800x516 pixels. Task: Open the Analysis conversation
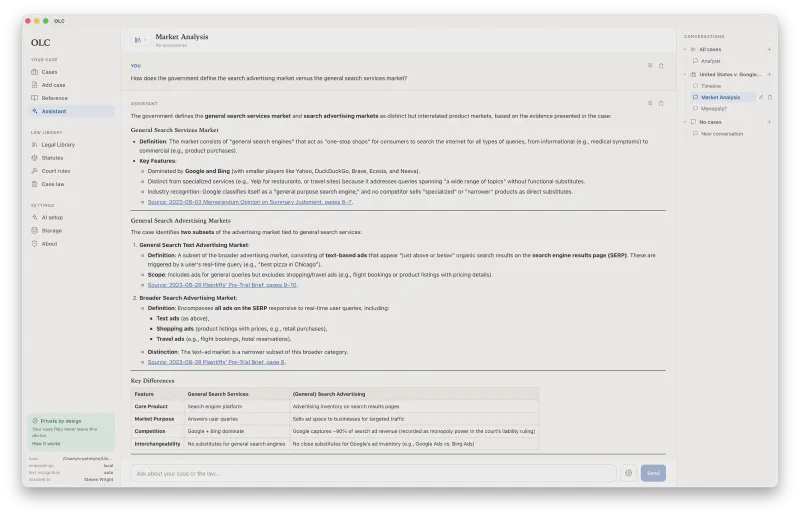(x=710, y=61)
